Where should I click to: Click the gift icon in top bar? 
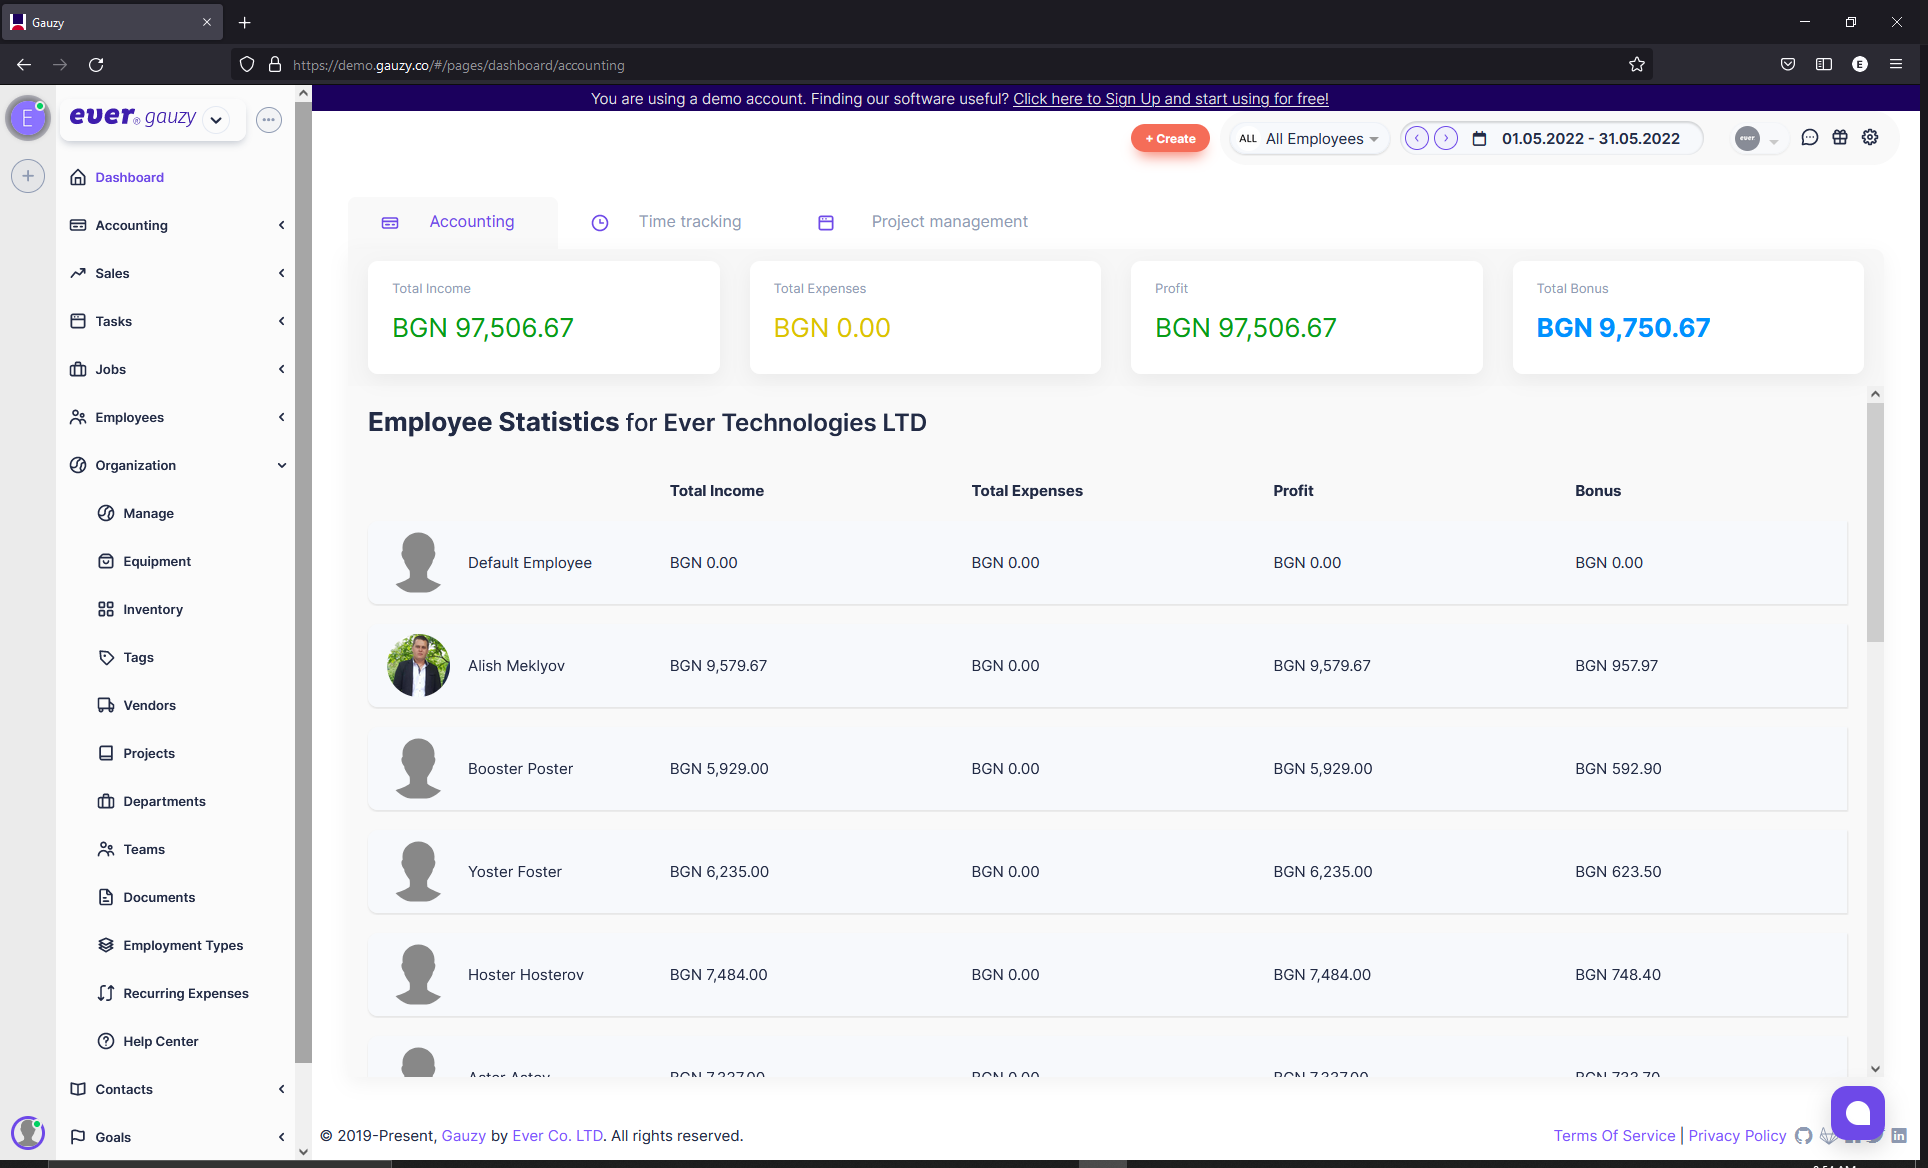(x=1840, y=138)
